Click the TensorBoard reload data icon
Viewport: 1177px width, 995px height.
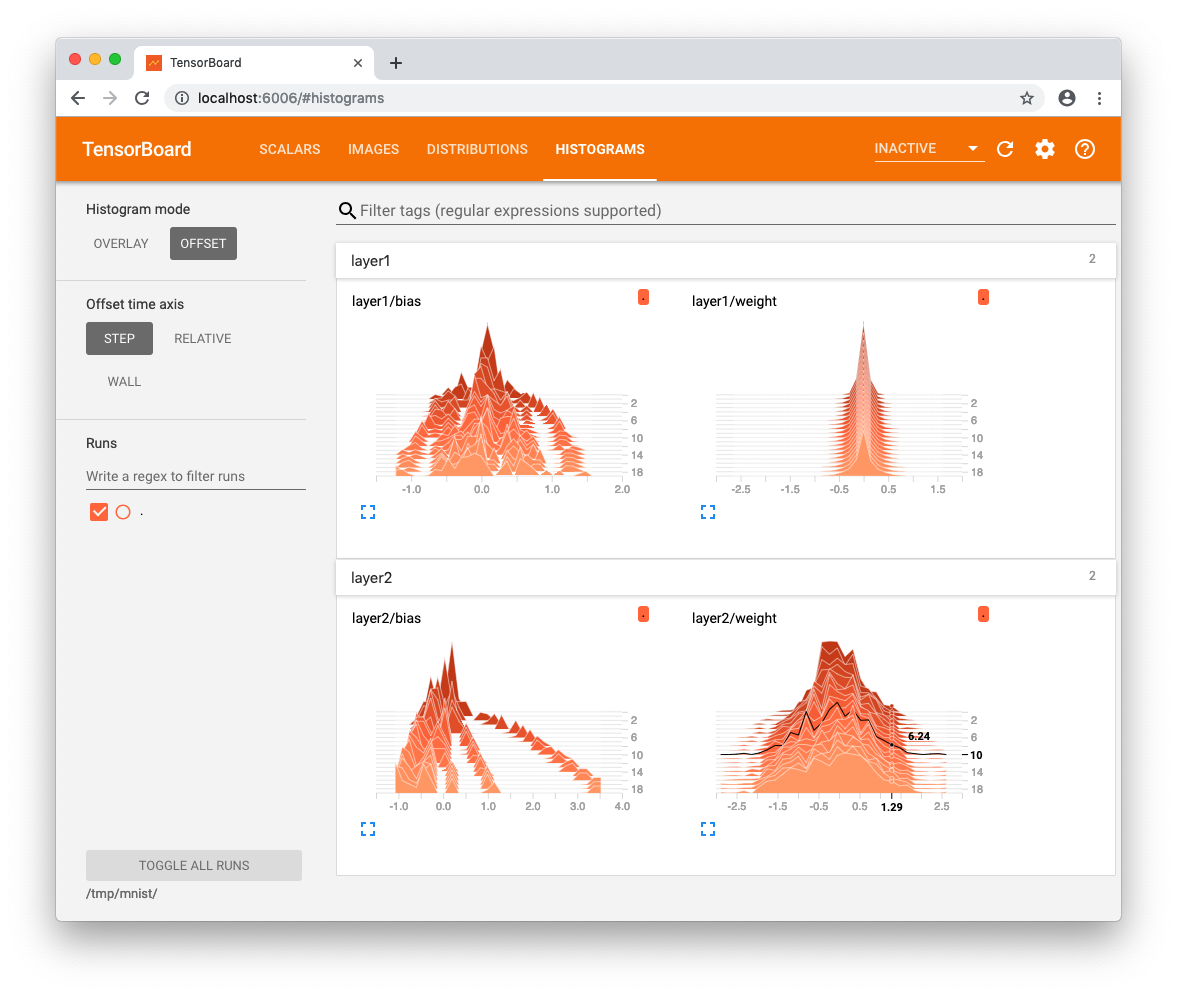click(x=1005, y=149)
